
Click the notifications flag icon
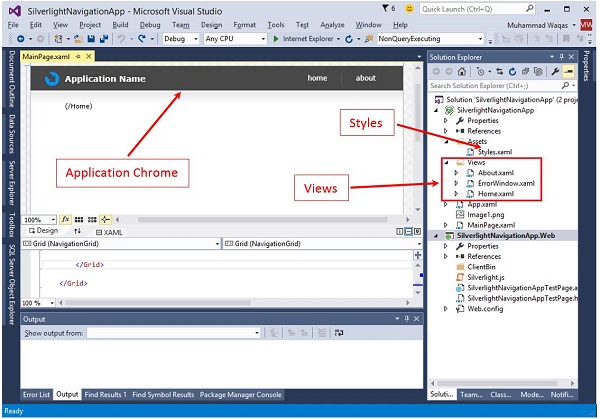click(385, 8)
